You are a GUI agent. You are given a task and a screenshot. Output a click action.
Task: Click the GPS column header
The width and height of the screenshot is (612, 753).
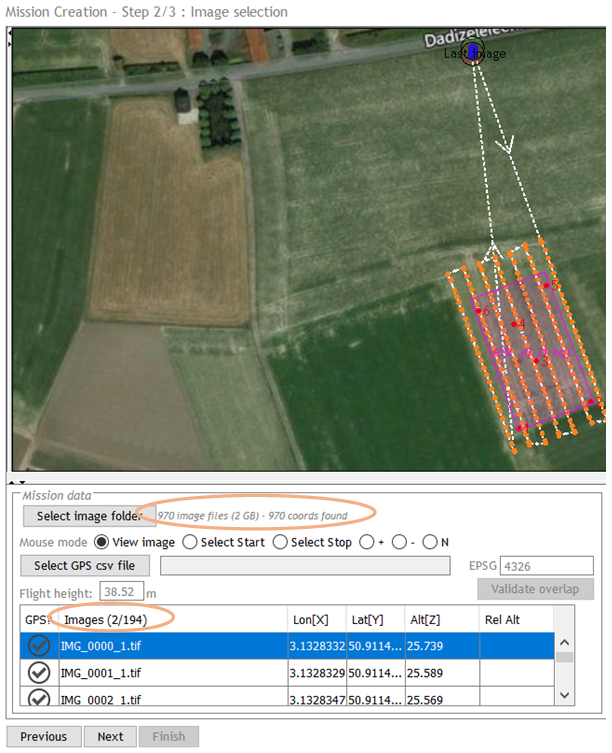(x=37, y=619)
